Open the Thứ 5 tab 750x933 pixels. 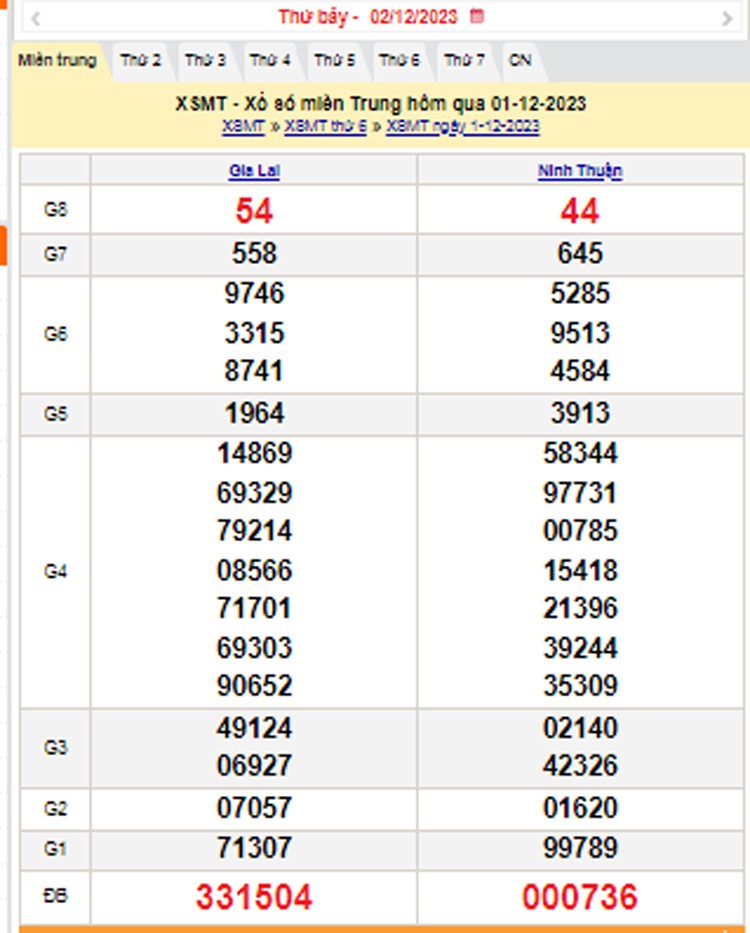[x=334, y=60]
